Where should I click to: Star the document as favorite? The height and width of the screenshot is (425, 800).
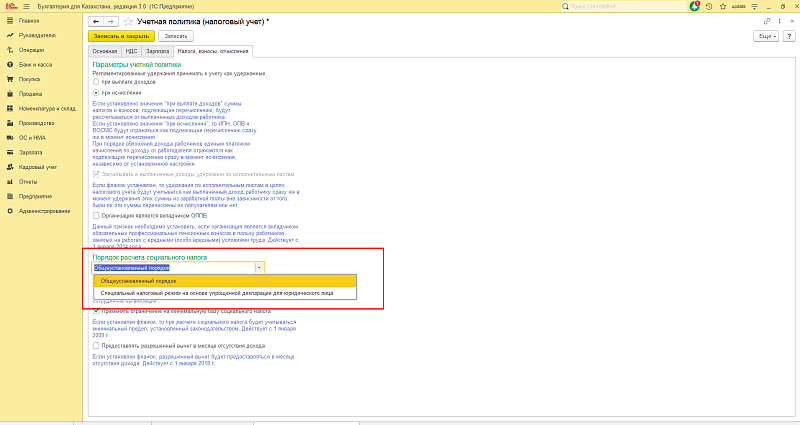127,21
